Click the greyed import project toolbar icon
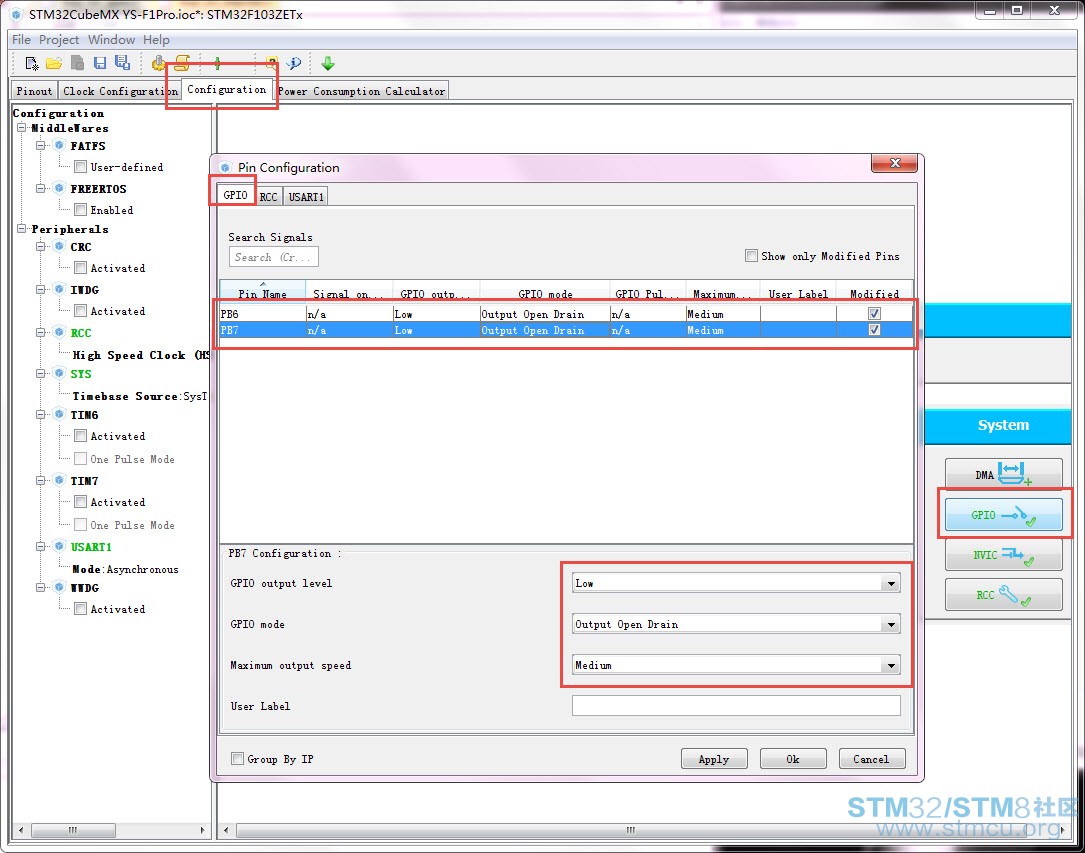The image size is (1085, 853). [77, 63]
